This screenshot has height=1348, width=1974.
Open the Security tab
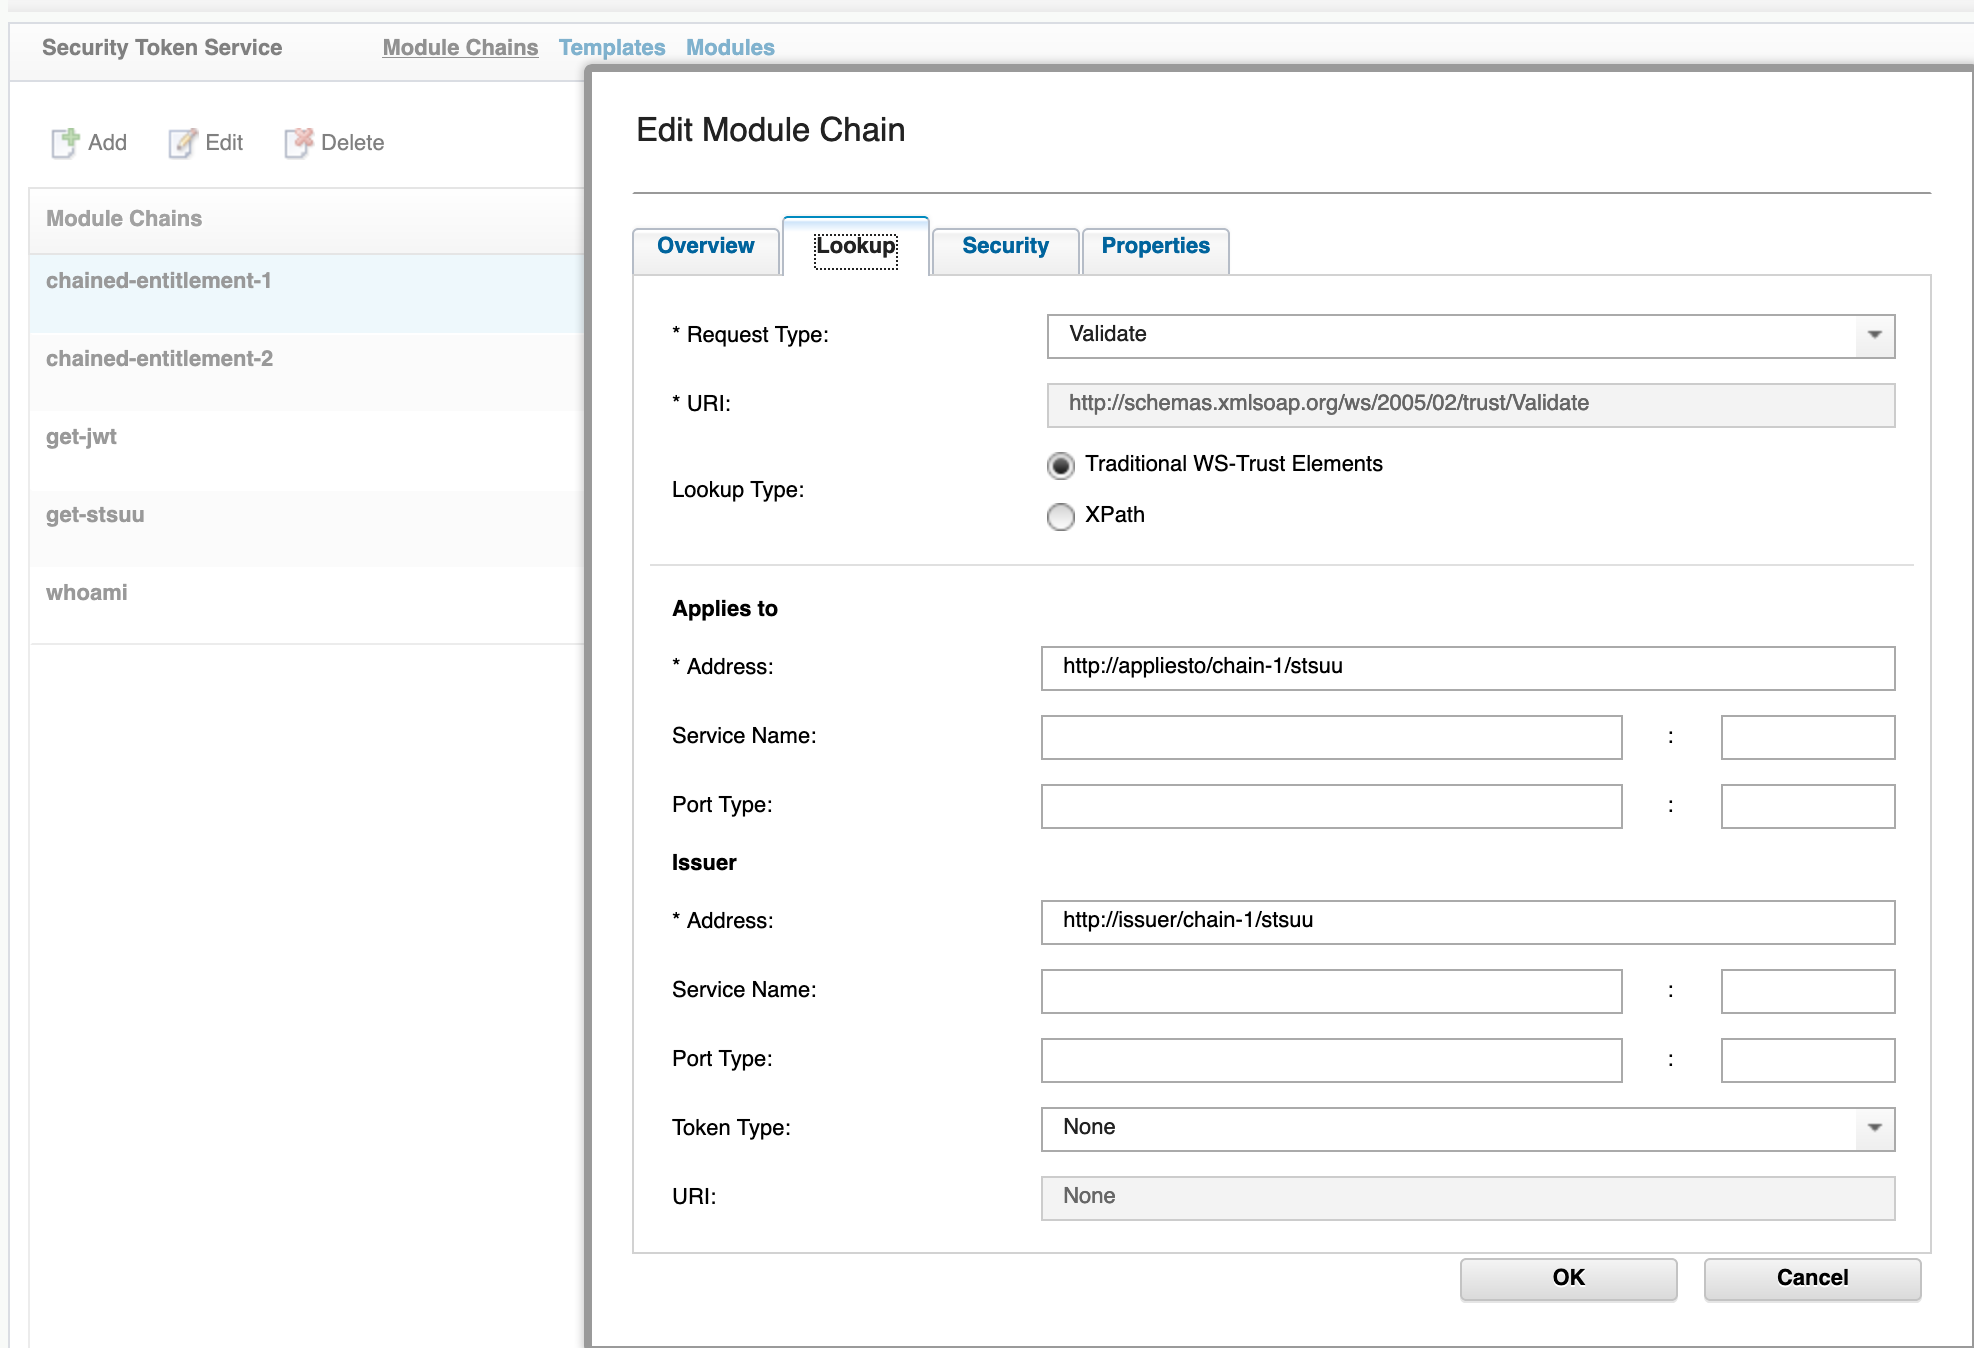click(1004, 246)
